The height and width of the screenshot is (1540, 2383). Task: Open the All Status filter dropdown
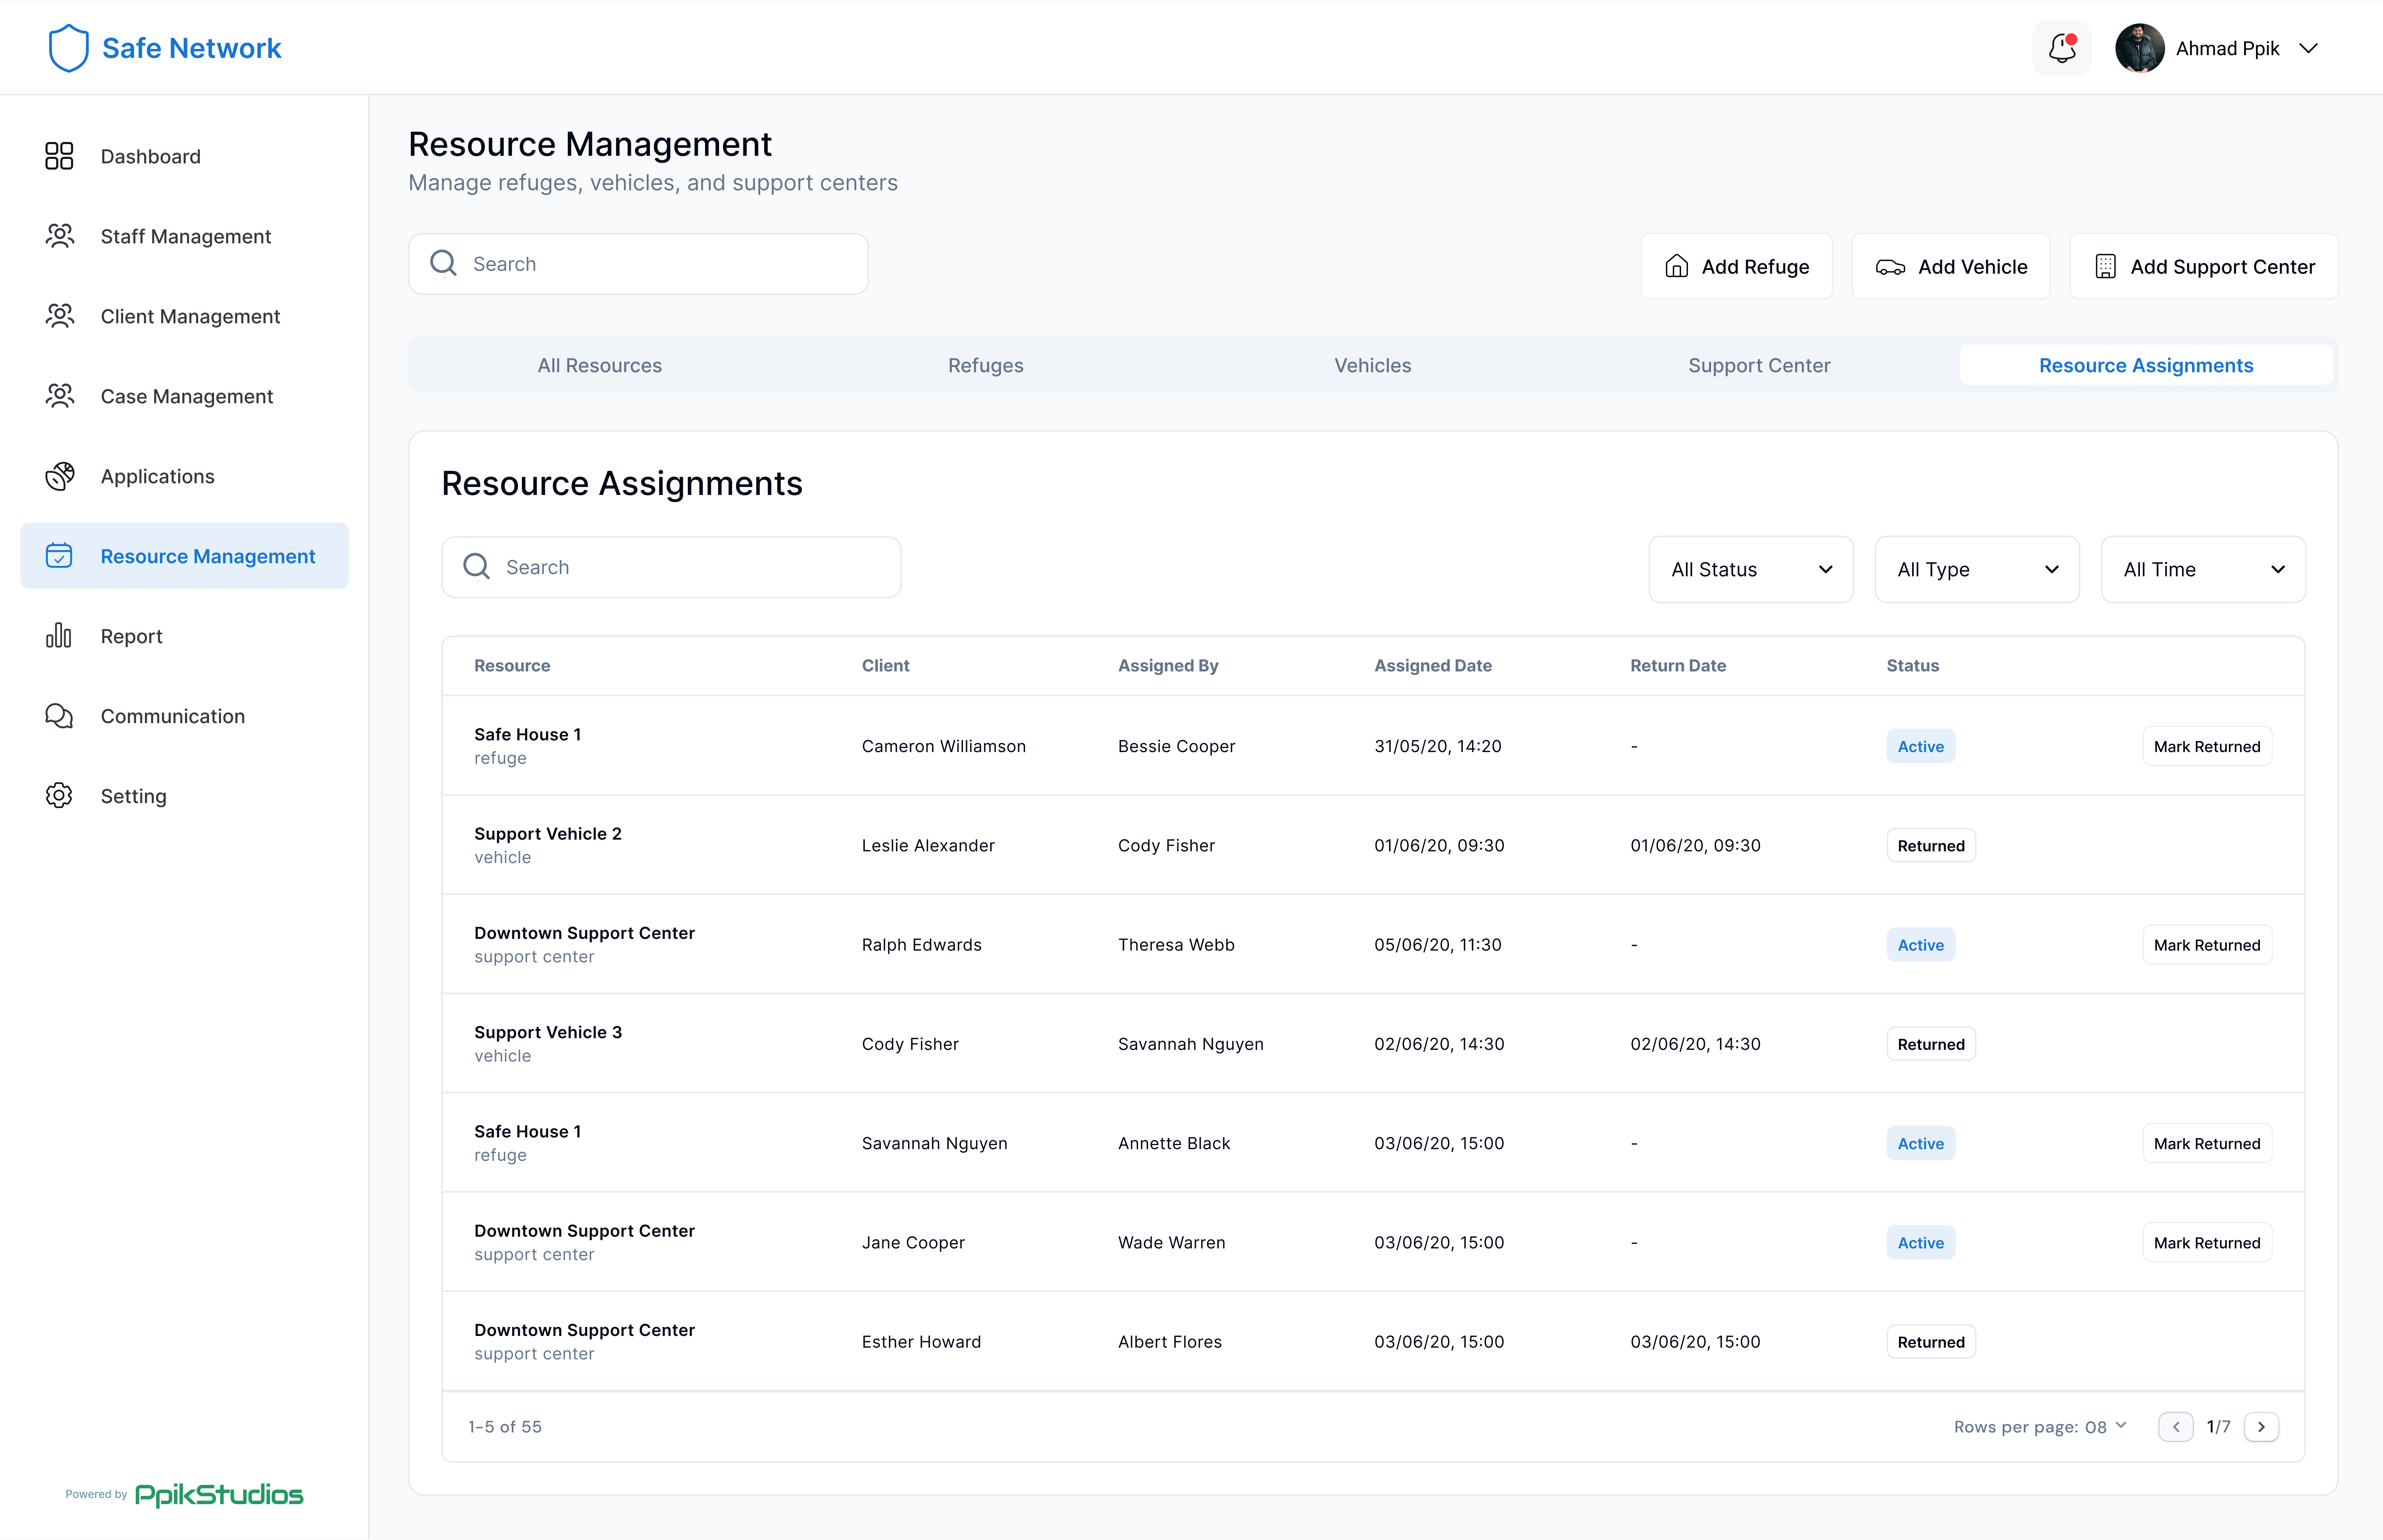1751,569
